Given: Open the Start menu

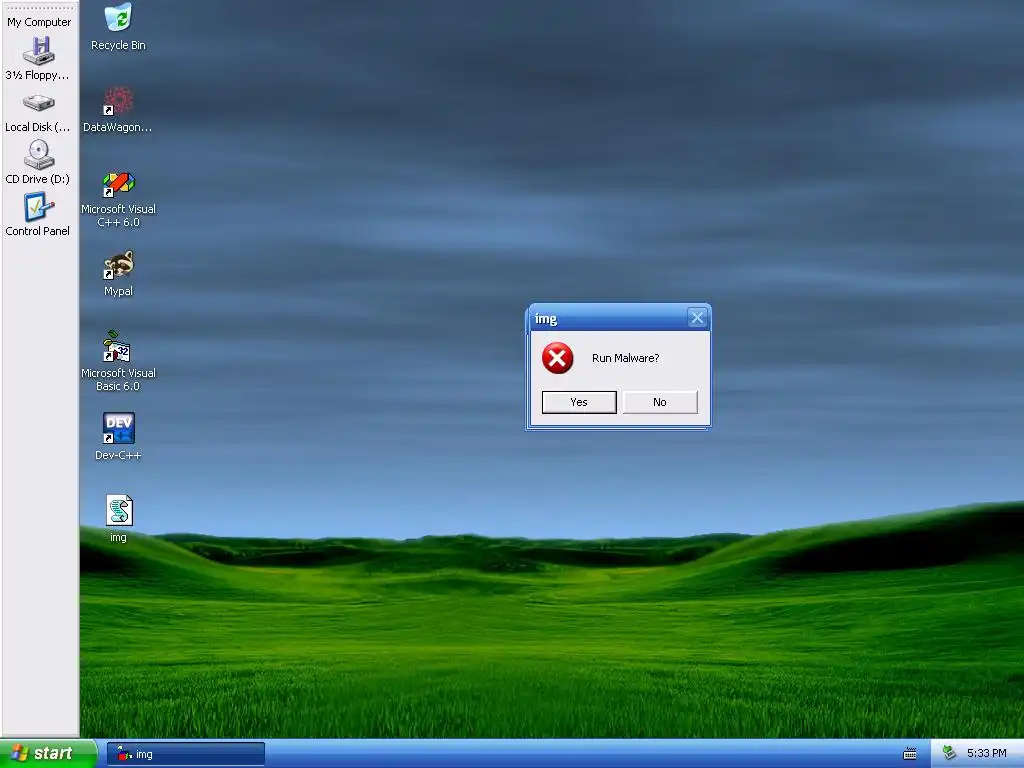Looking at the screenshot, I should click(x=48, y=754).
